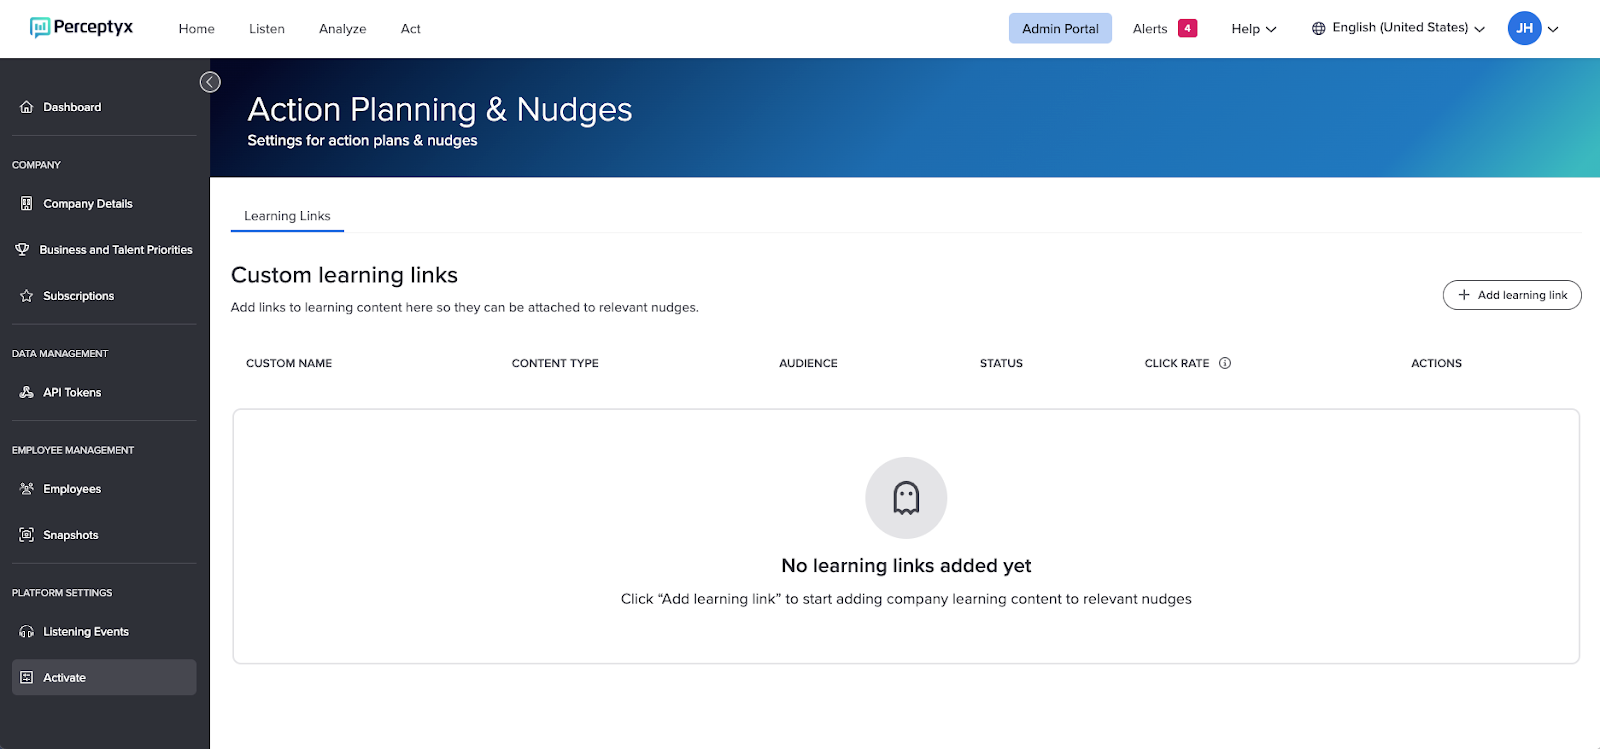Click the Dashboard home icon

tap(27, 107)
